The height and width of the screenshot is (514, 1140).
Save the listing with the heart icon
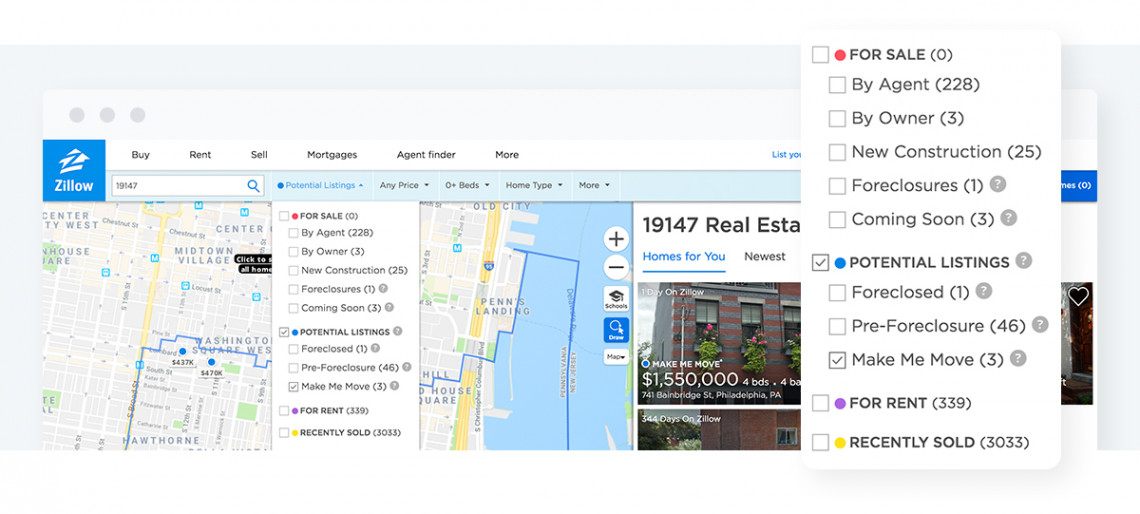point(1078,296)
